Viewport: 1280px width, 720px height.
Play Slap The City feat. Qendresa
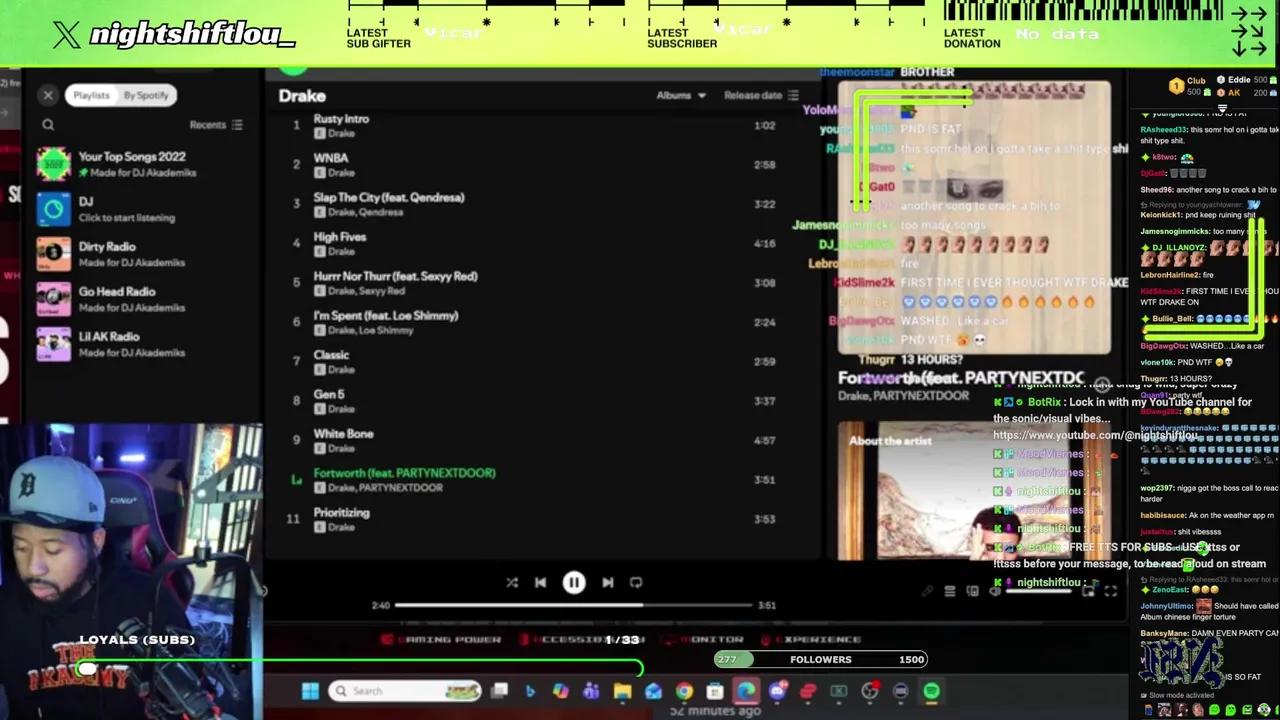click(x=535, y=204)
